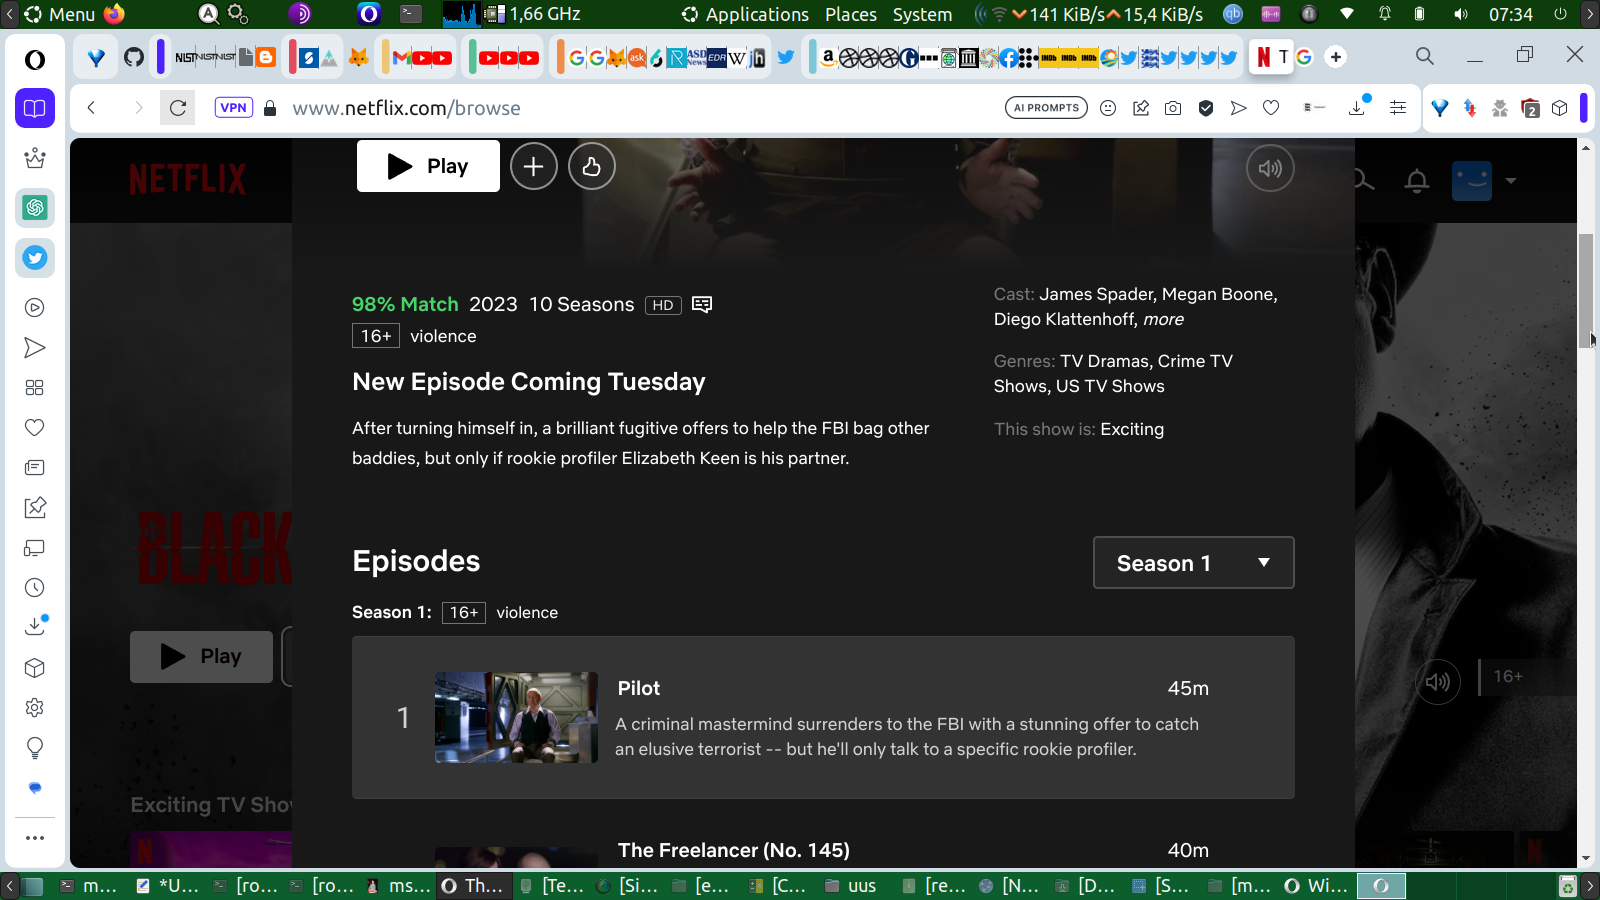This screenshot has height=900, width=1600.
Task: Select The Freelancer (No. 145) episode title
Action: point(734,850)
